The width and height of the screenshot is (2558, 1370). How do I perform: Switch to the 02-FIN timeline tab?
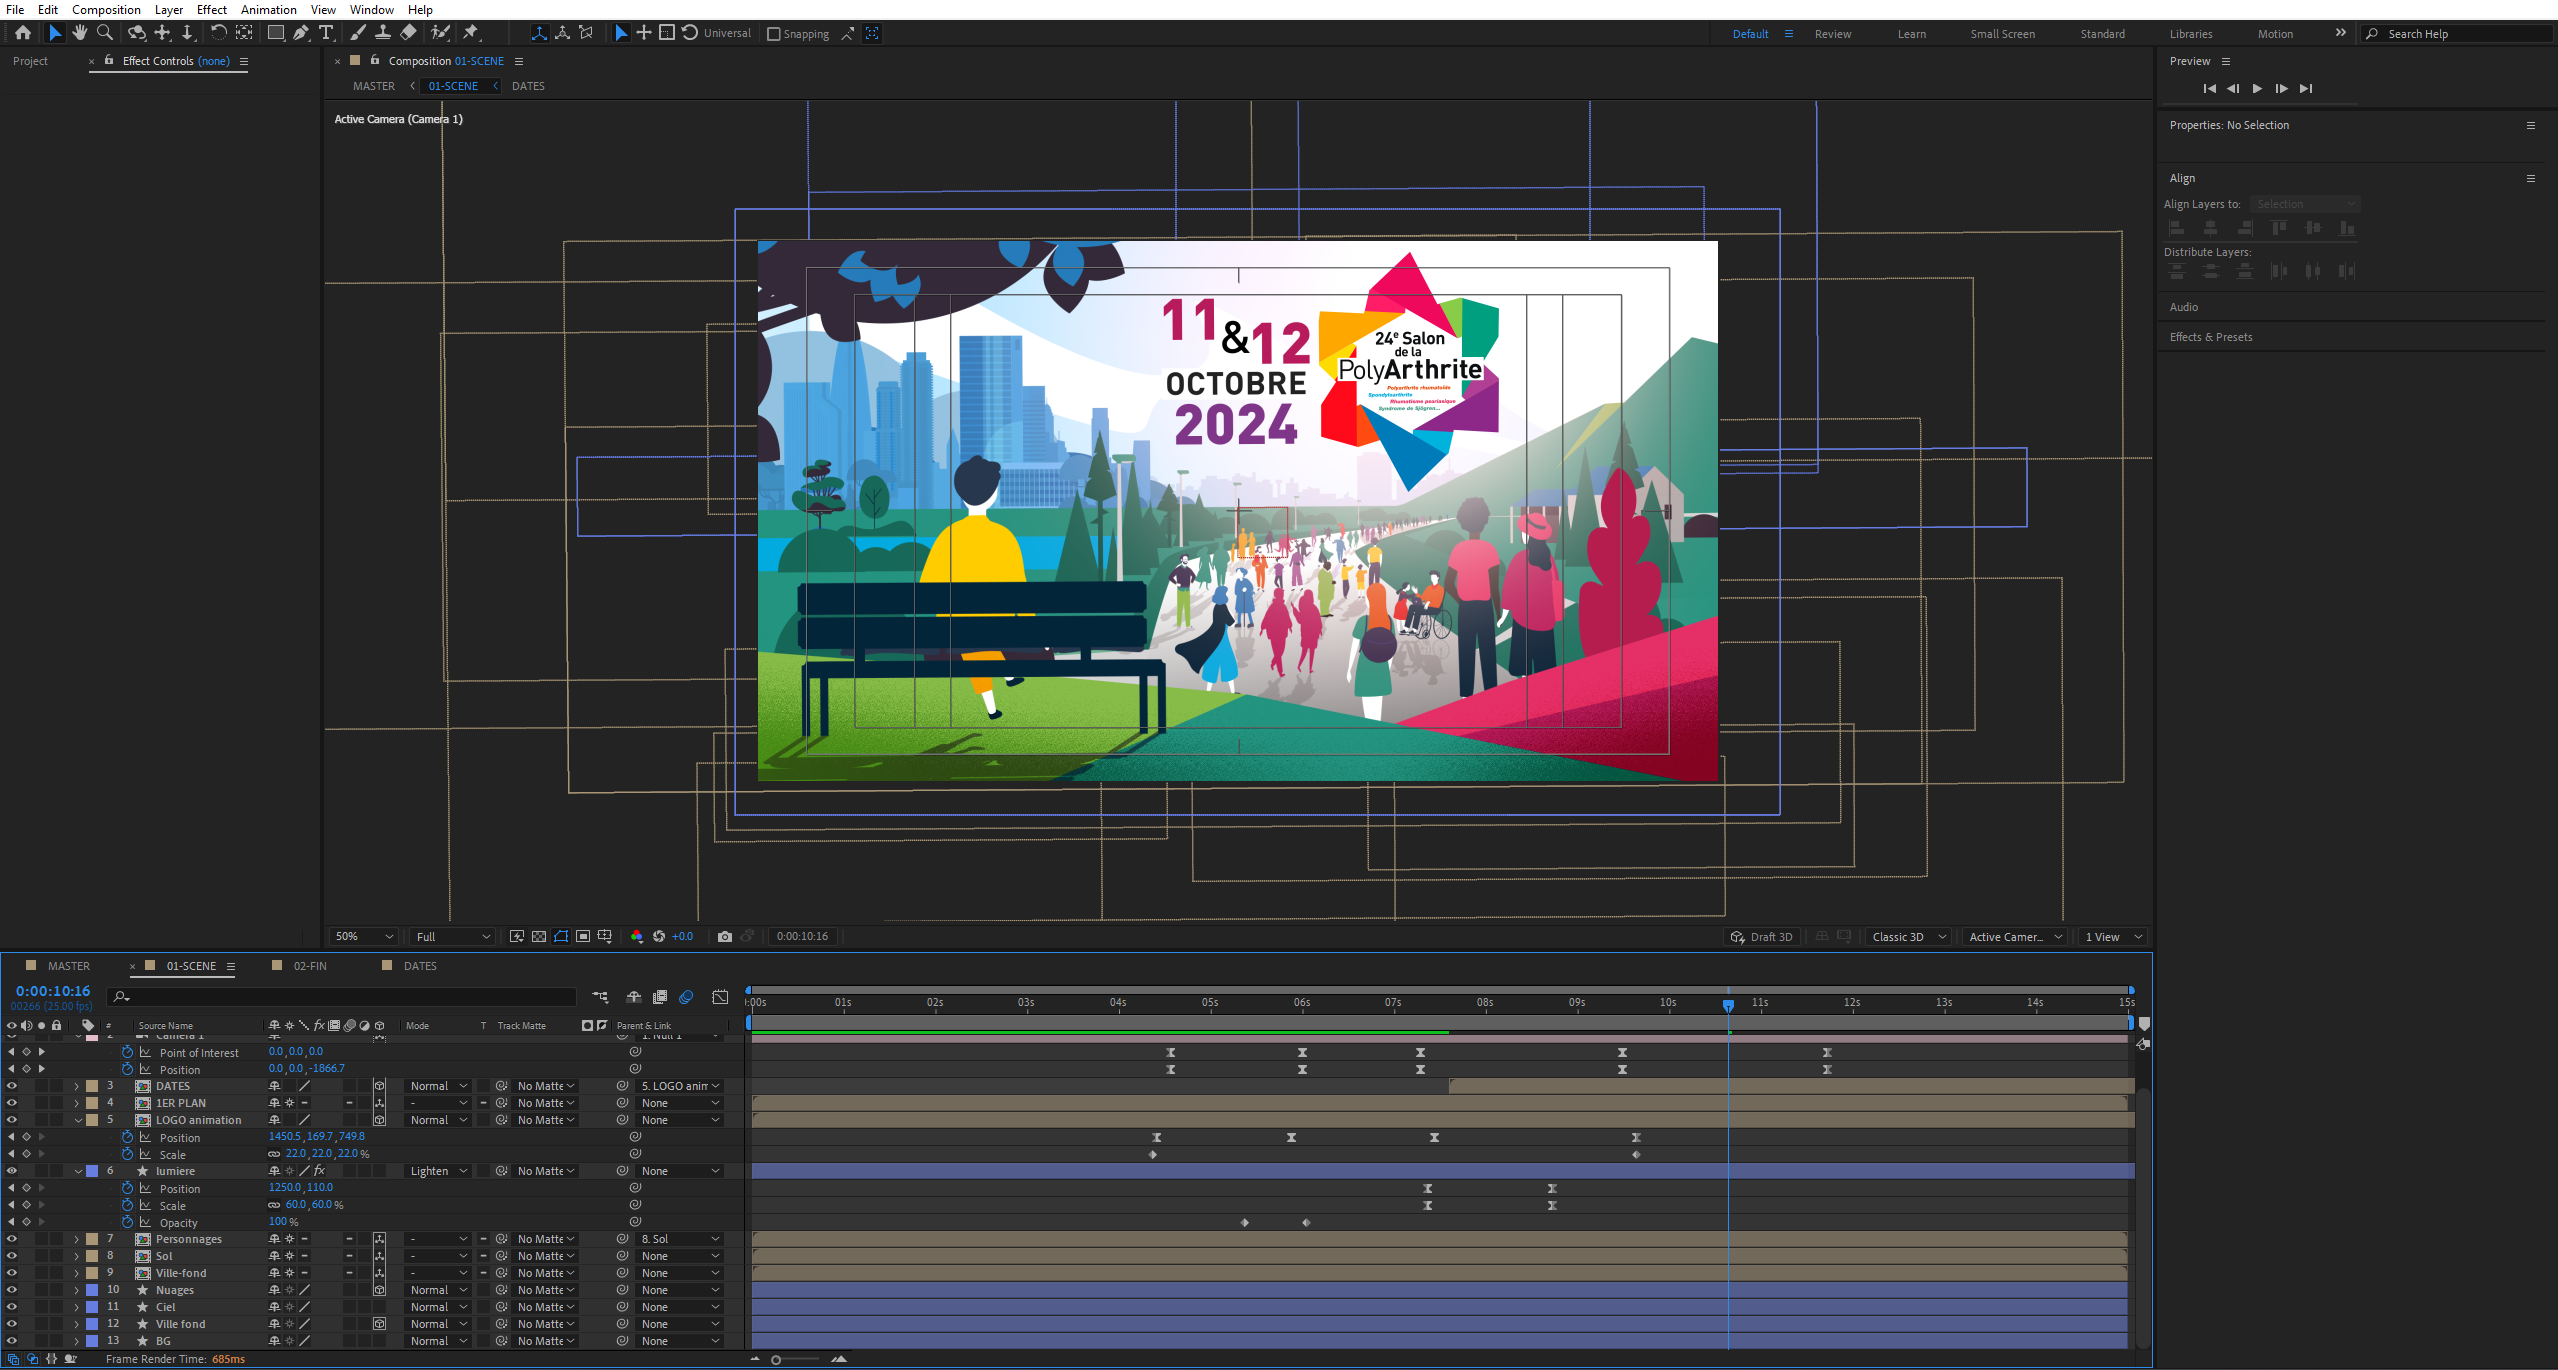[310, 966]
